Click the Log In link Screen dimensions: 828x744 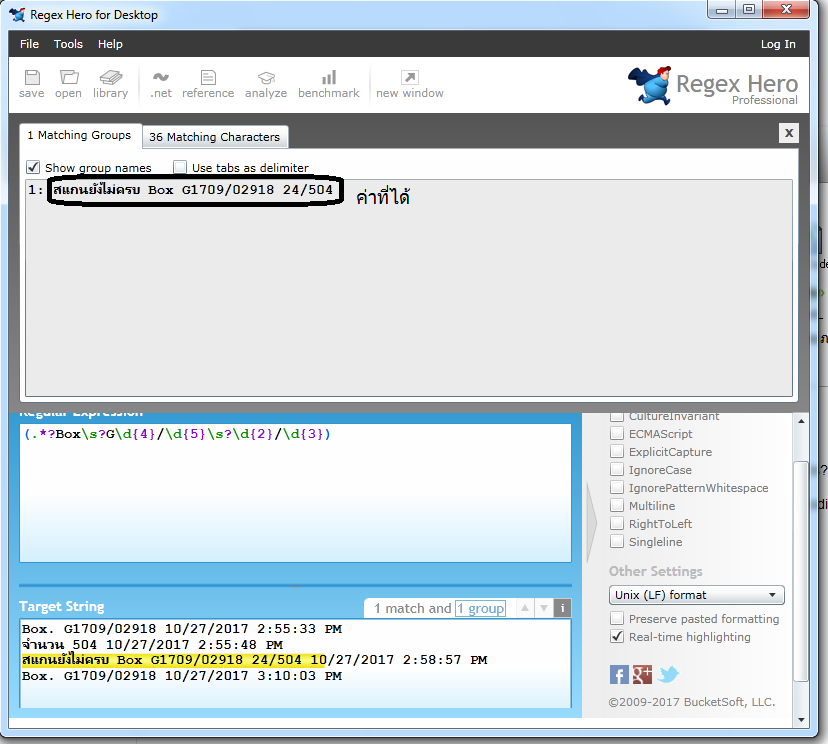click(778, 44)
